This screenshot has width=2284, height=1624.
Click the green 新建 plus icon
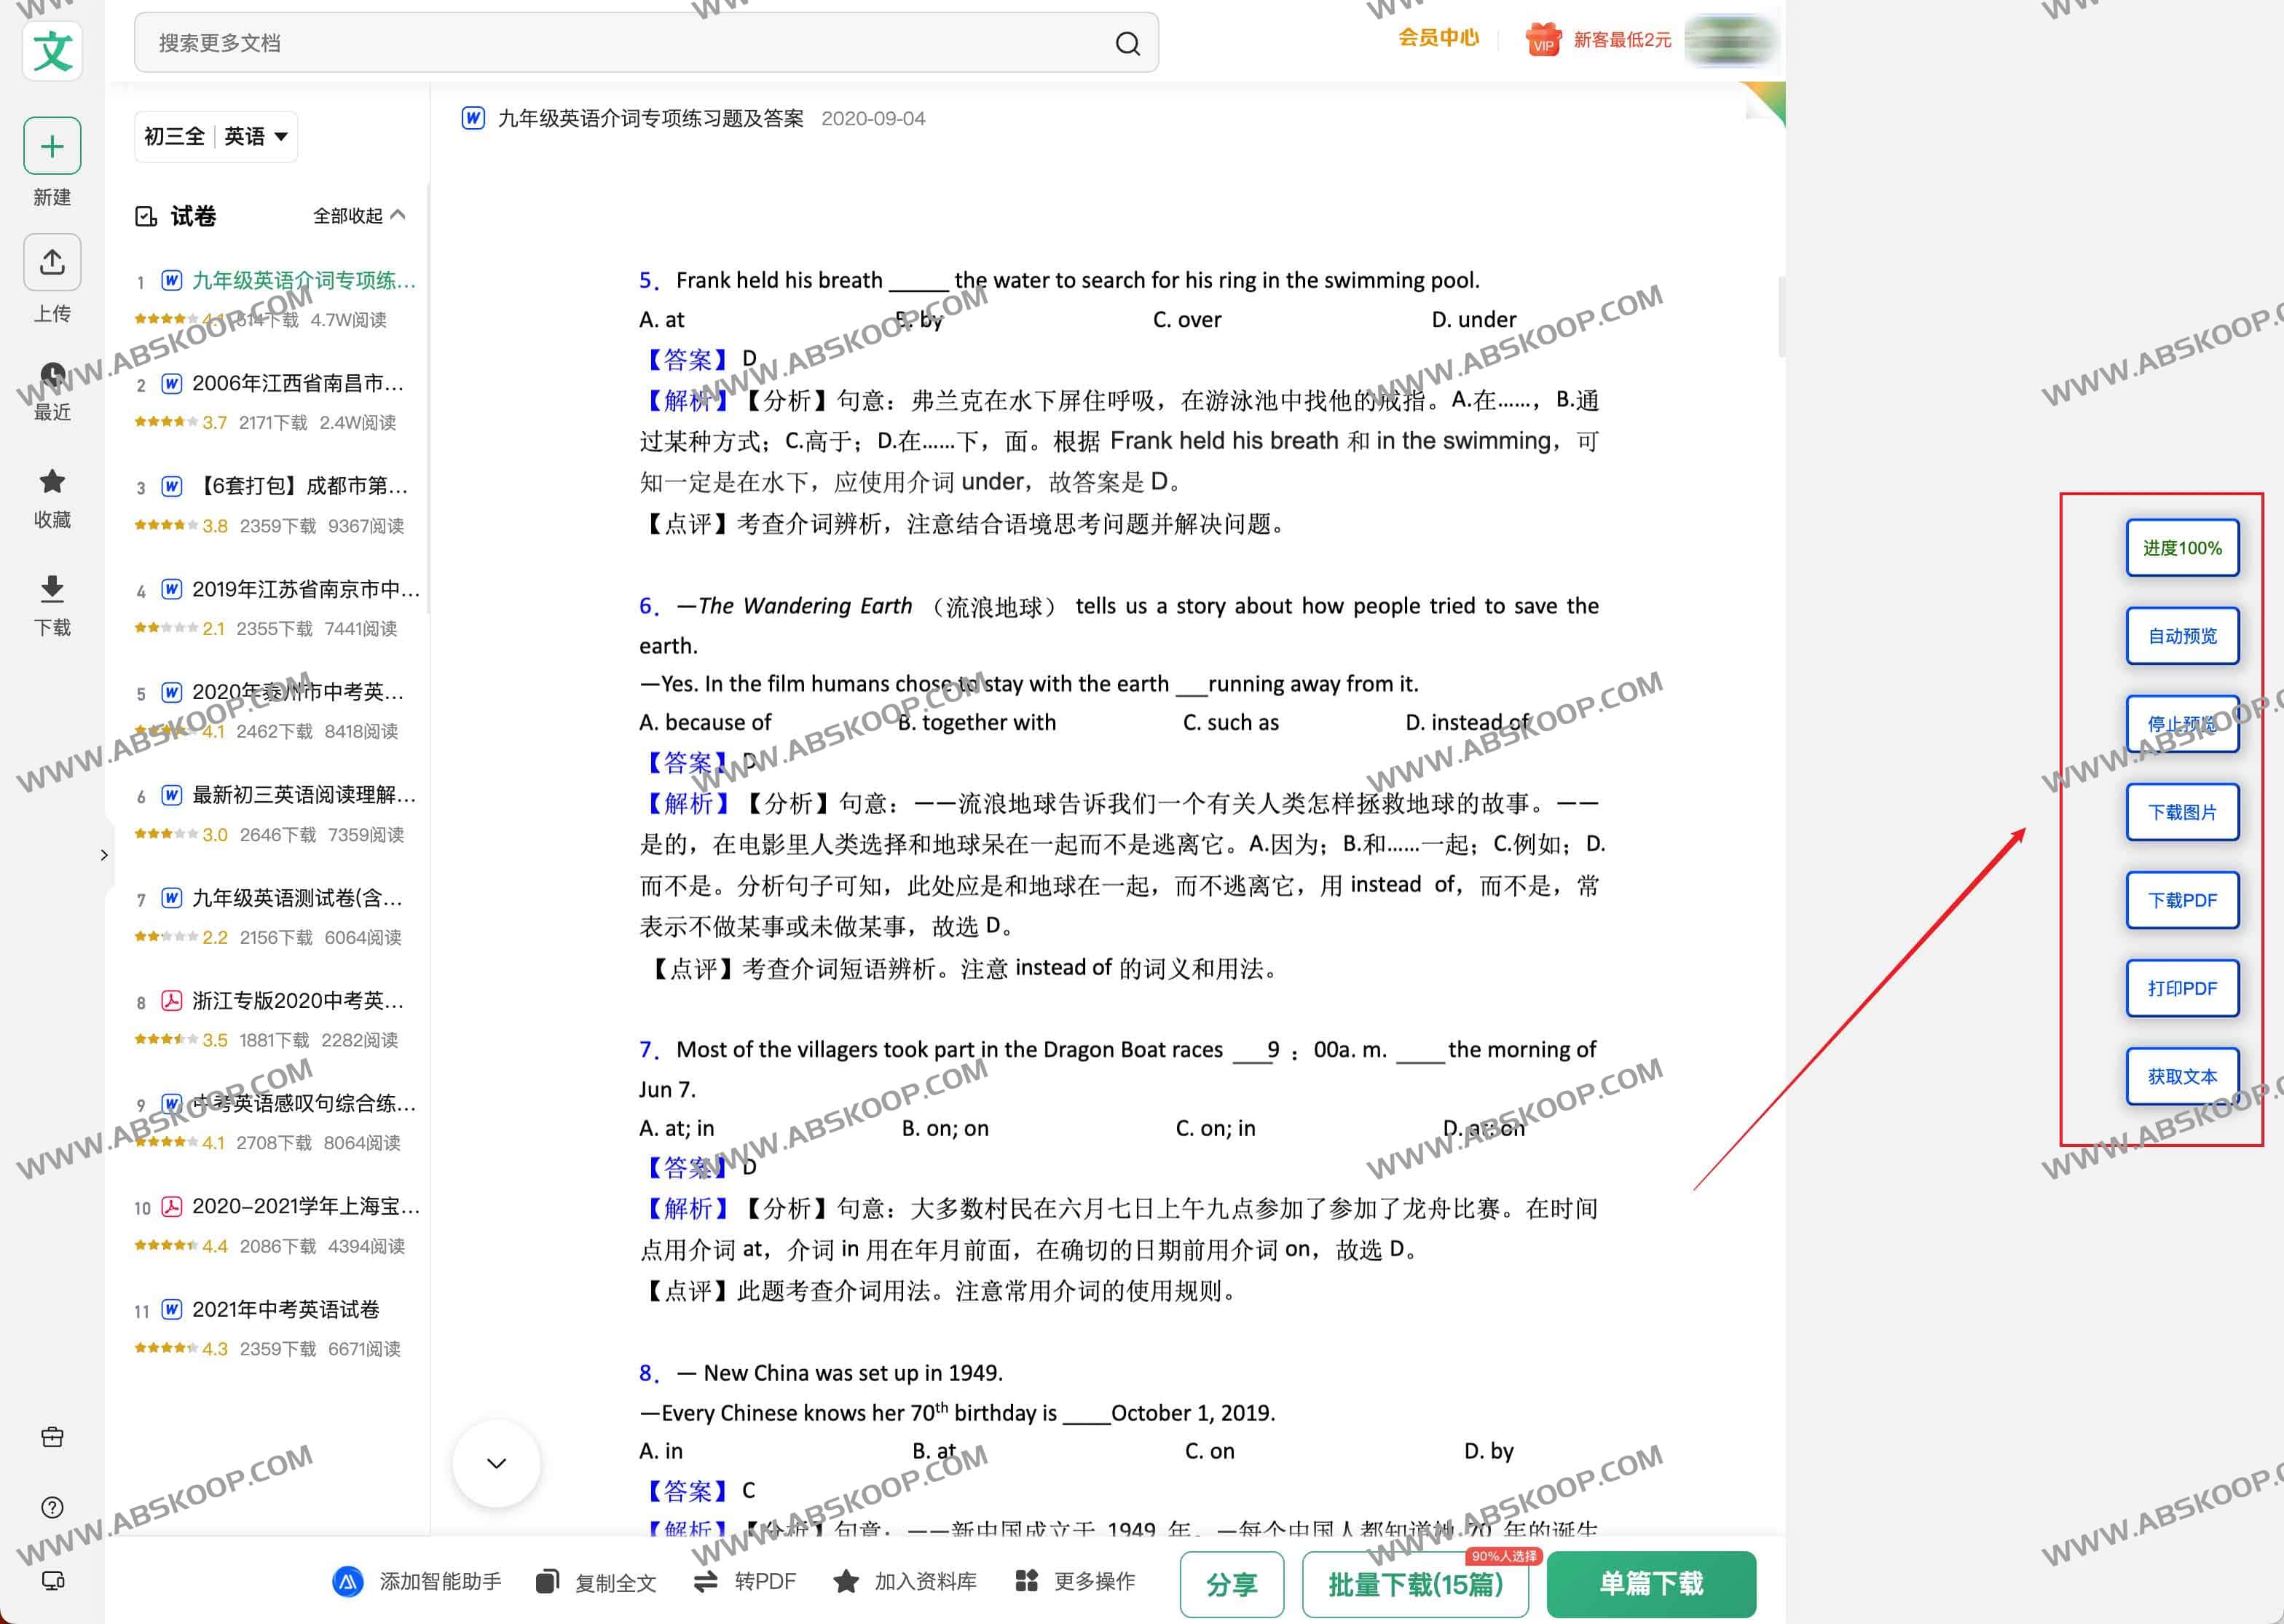tap(52, 146)
